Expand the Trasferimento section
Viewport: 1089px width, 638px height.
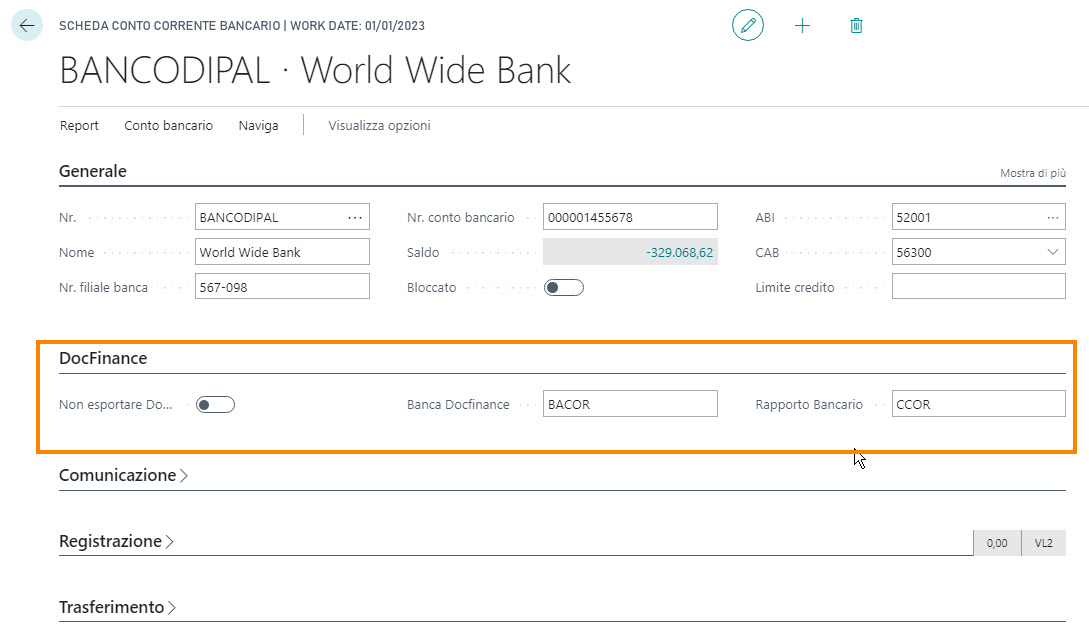[118, 608]
